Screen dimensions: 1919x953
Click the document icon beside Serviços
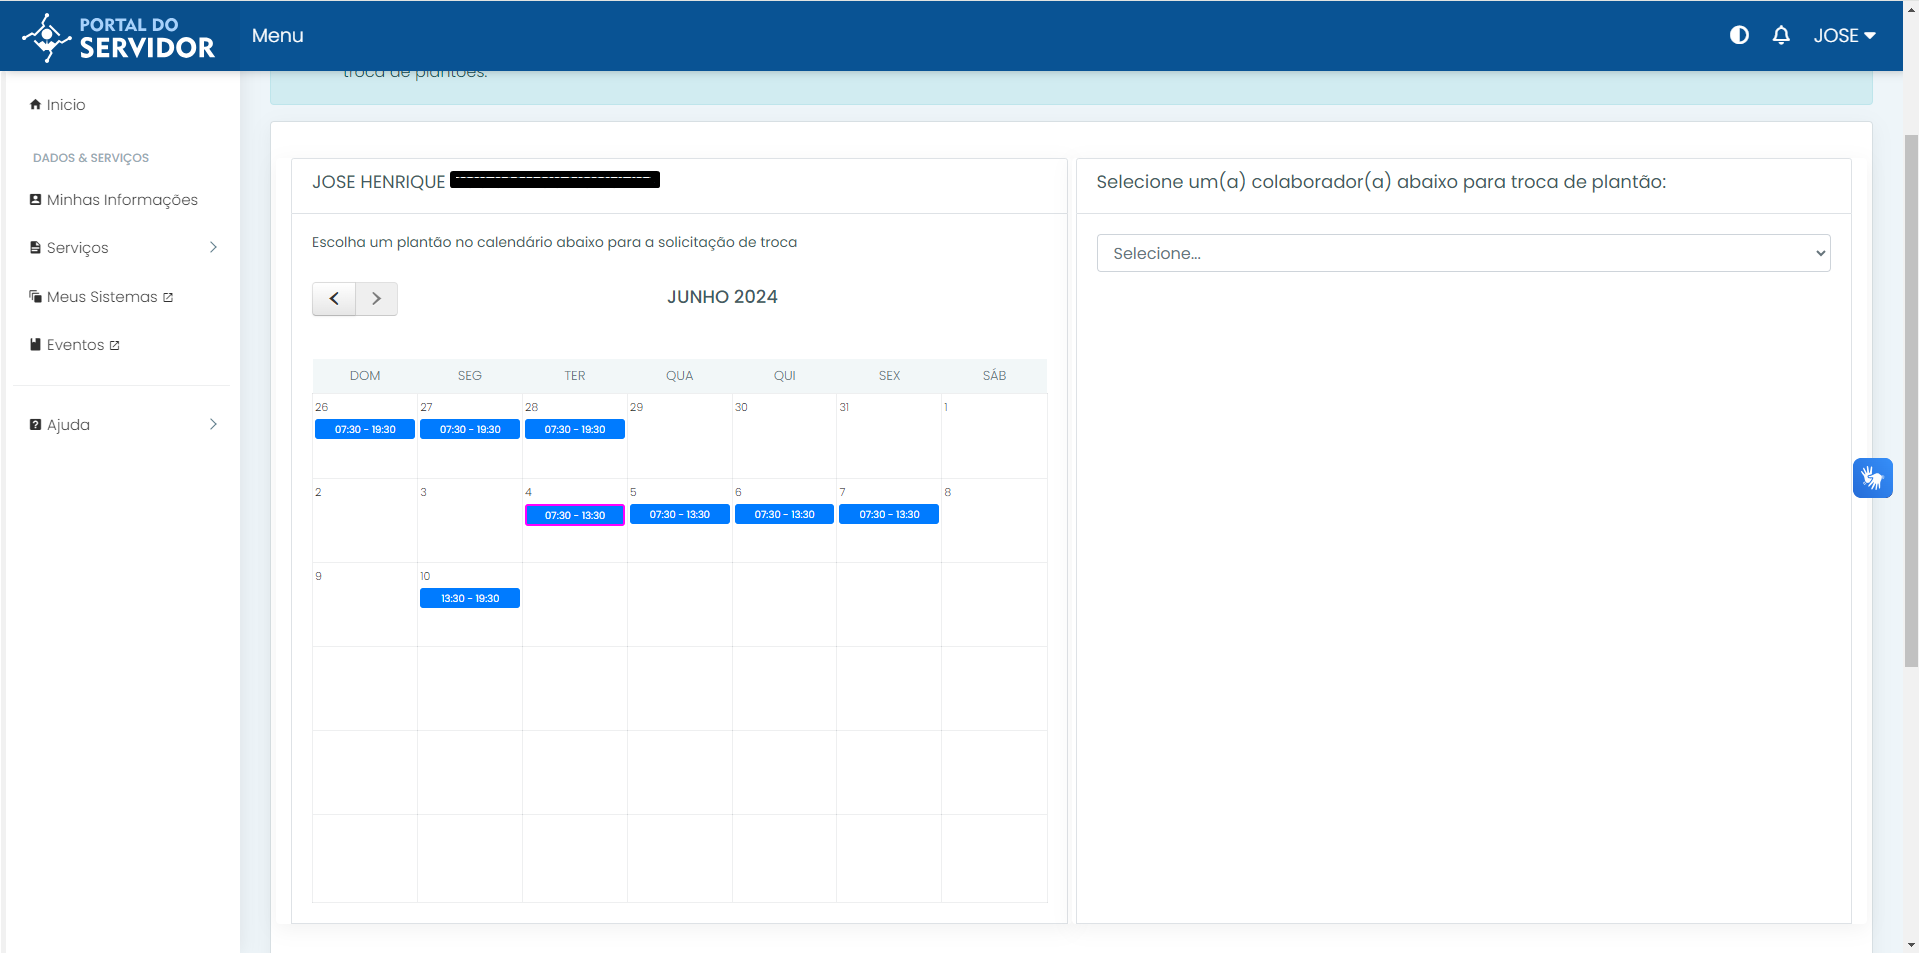pyautogui.click(x=35, y=247)
